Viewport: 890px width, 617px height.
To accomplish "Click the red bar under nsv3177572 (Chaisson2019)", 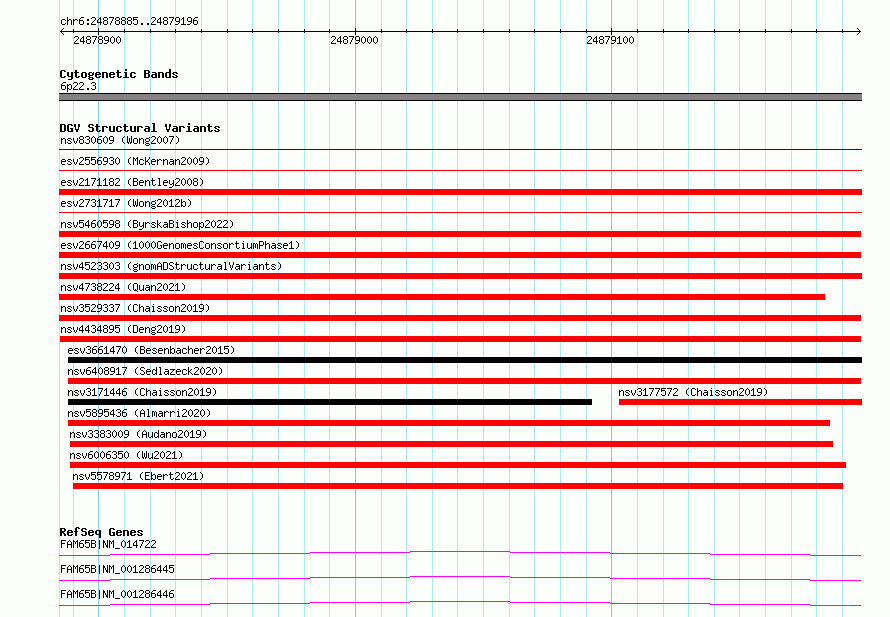I will [740, 402].
